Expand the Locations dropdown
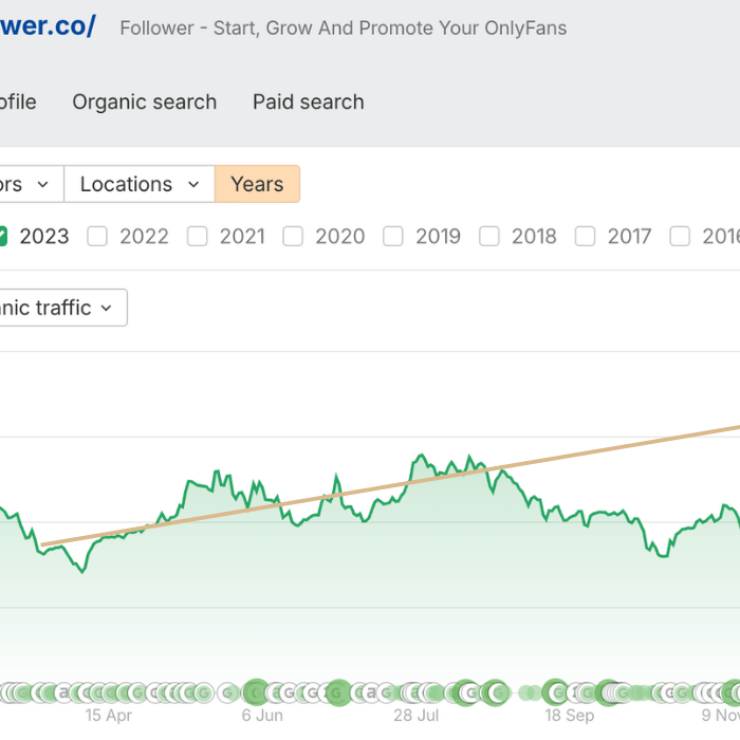740x740 pixels. pyautogui.click(x=139, y=184)
